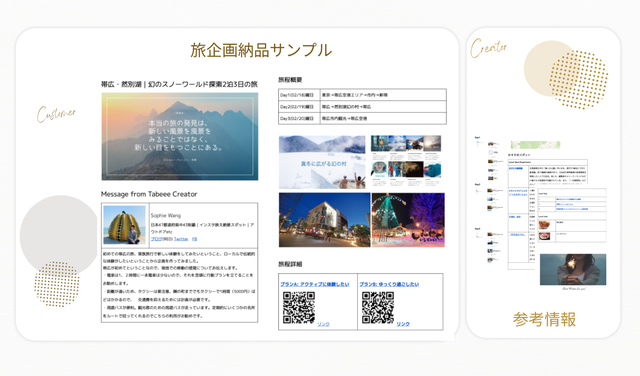Open the Twitter link in creator profile
The height and width of the screenshot is (376, 640).
(181, 239)
